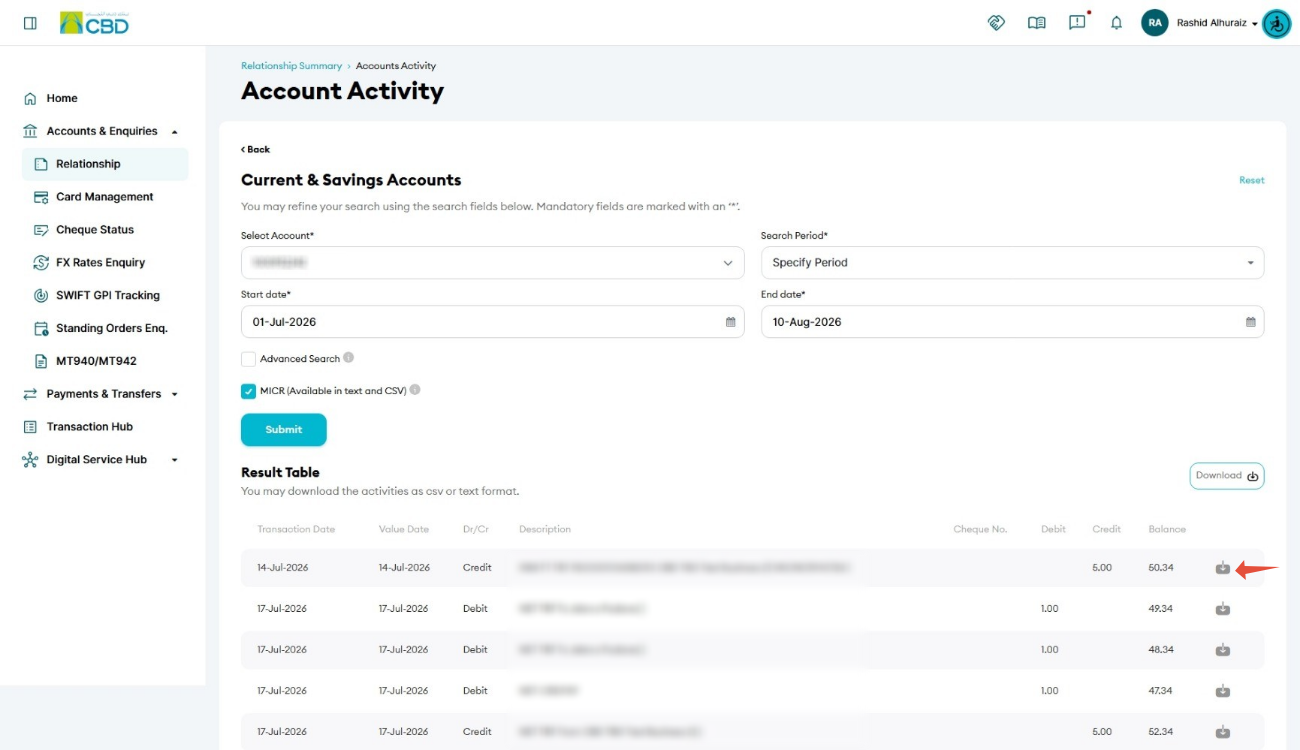Image resolution: width=1300 pixels, height=750 pixels.
Task: Click the Debit column header
Action: click(x=1053, y=529)
